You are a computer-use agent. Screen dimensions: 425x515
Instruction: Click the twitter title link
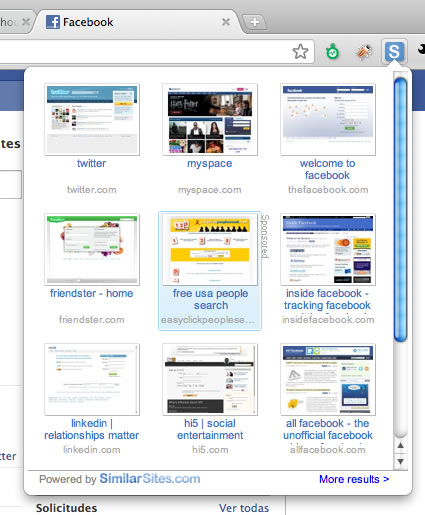(91, 163)
